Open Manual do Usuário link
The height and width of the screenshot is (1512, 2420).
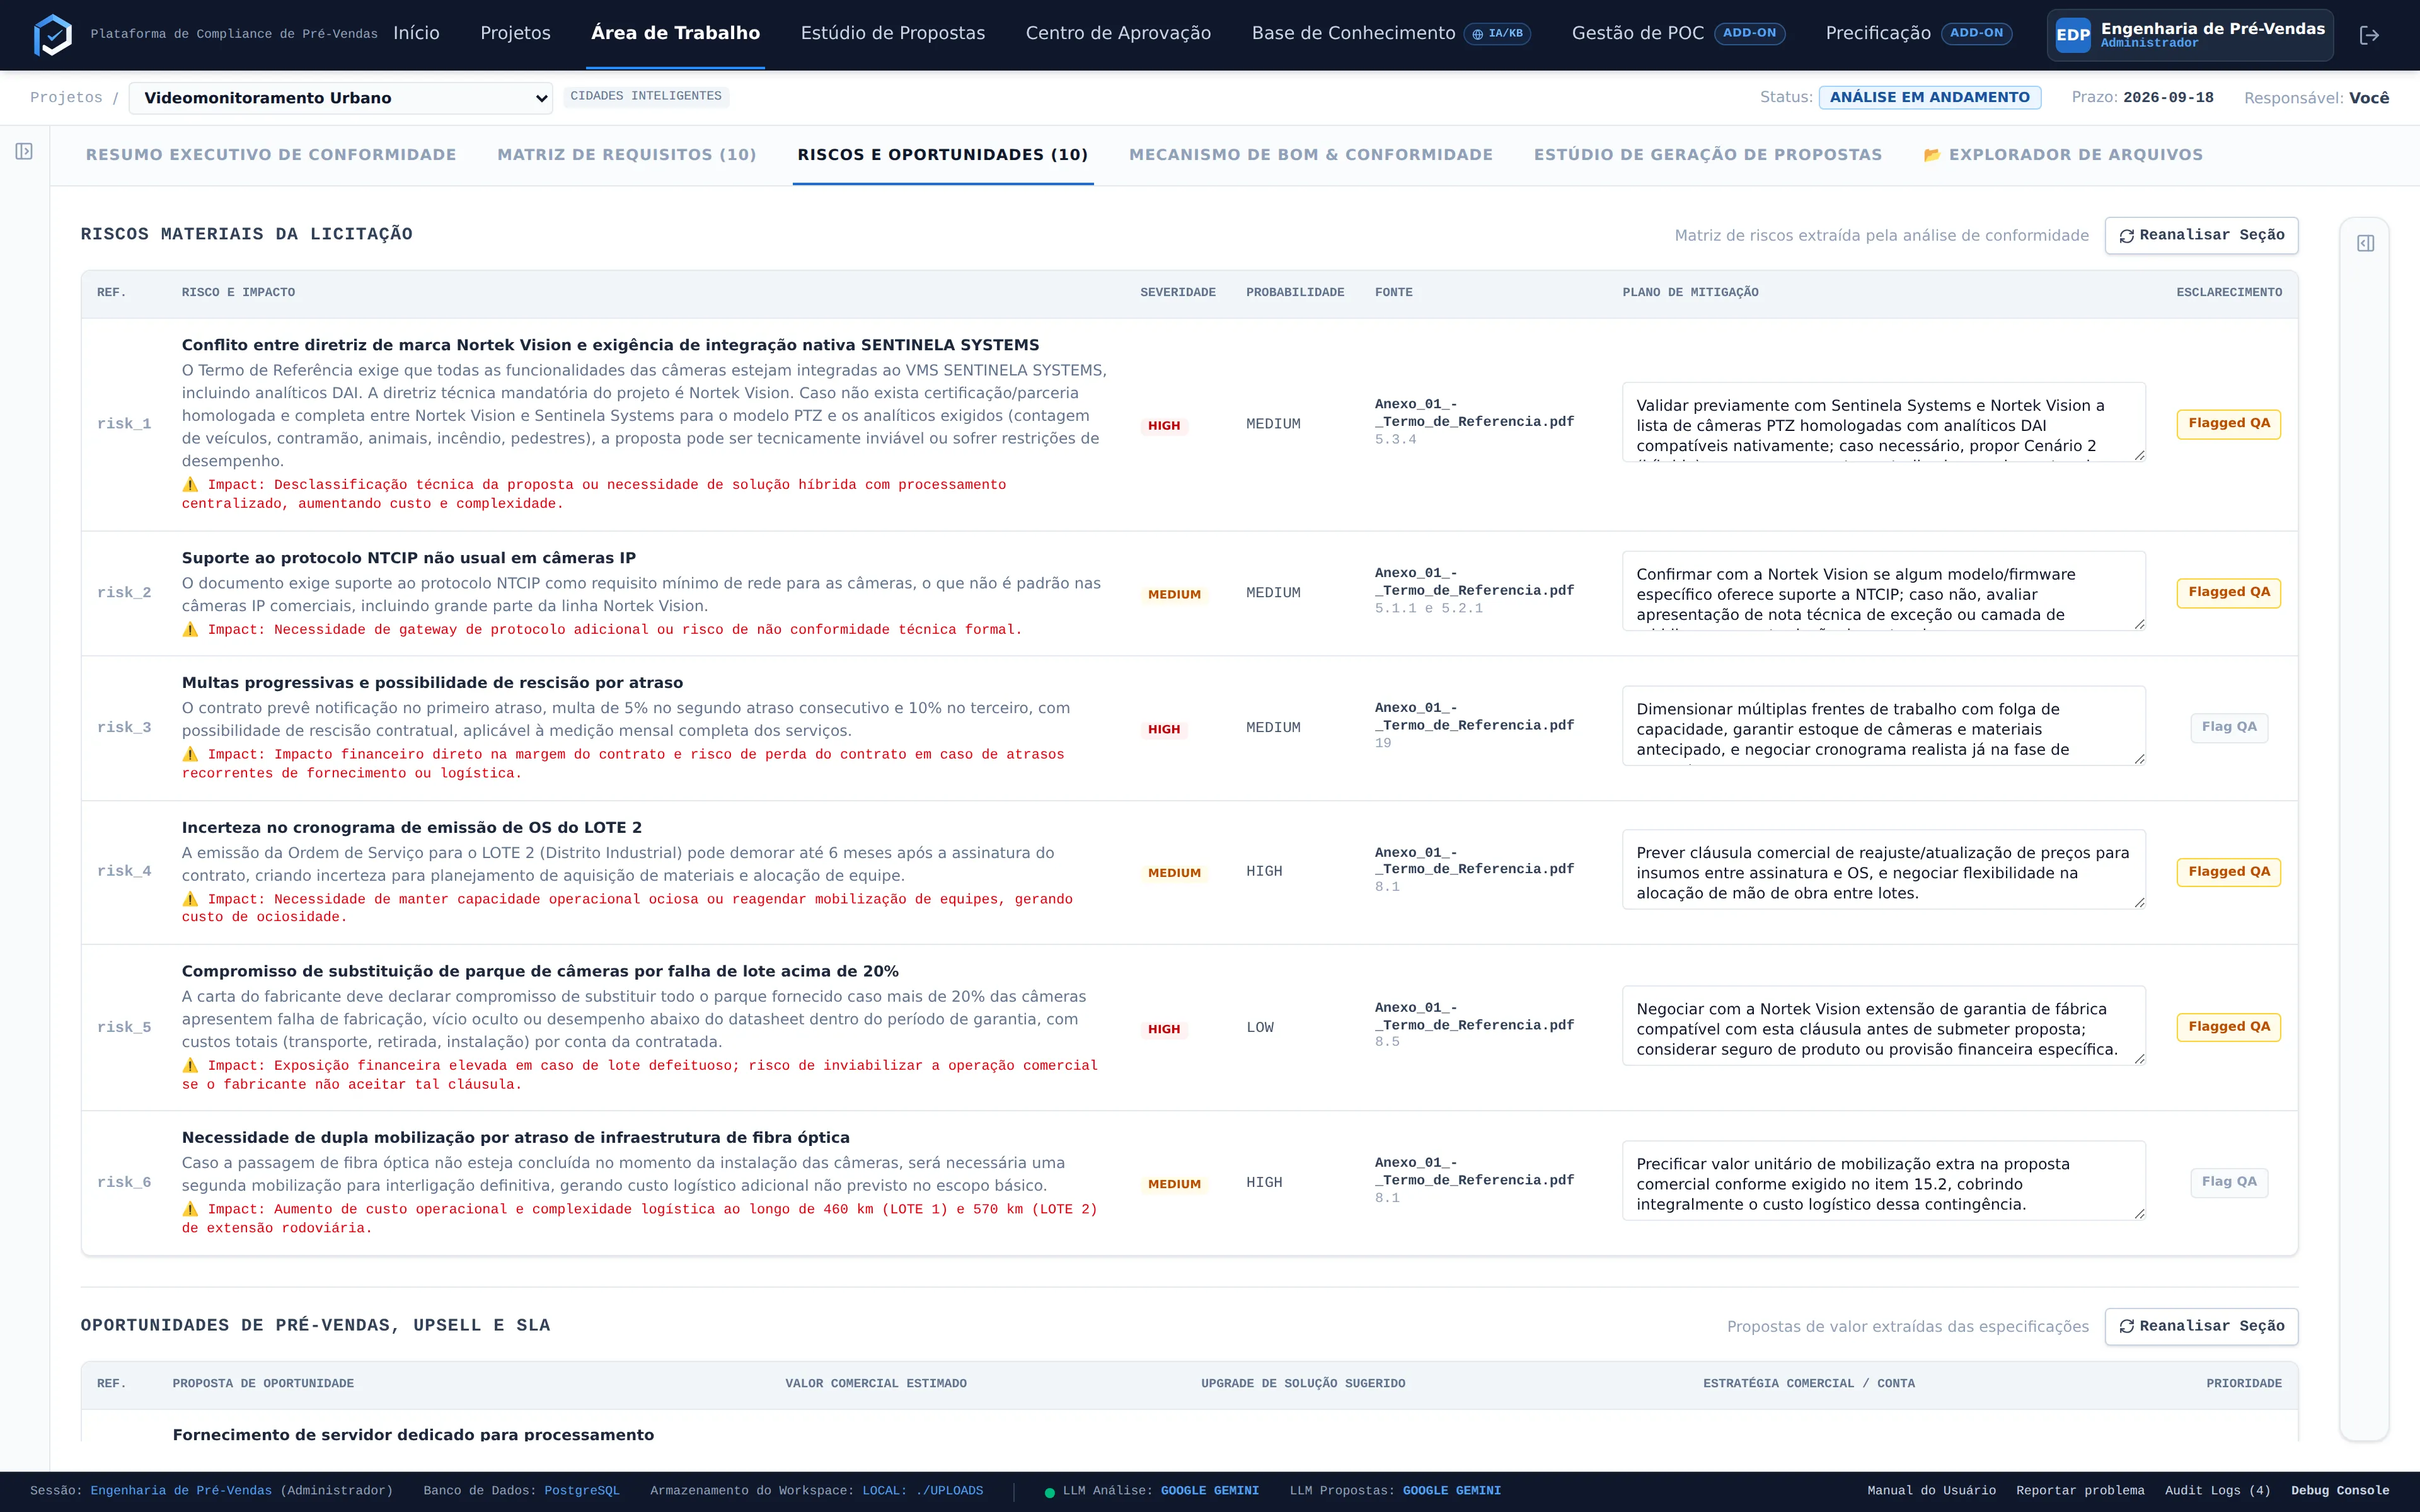click(x=1931, y=1491)
